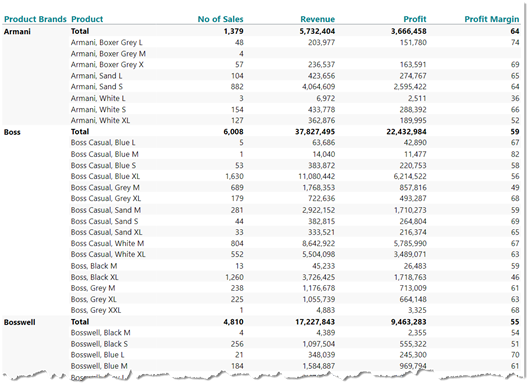
Task: Click the Revenue column header
Action: 317,19
